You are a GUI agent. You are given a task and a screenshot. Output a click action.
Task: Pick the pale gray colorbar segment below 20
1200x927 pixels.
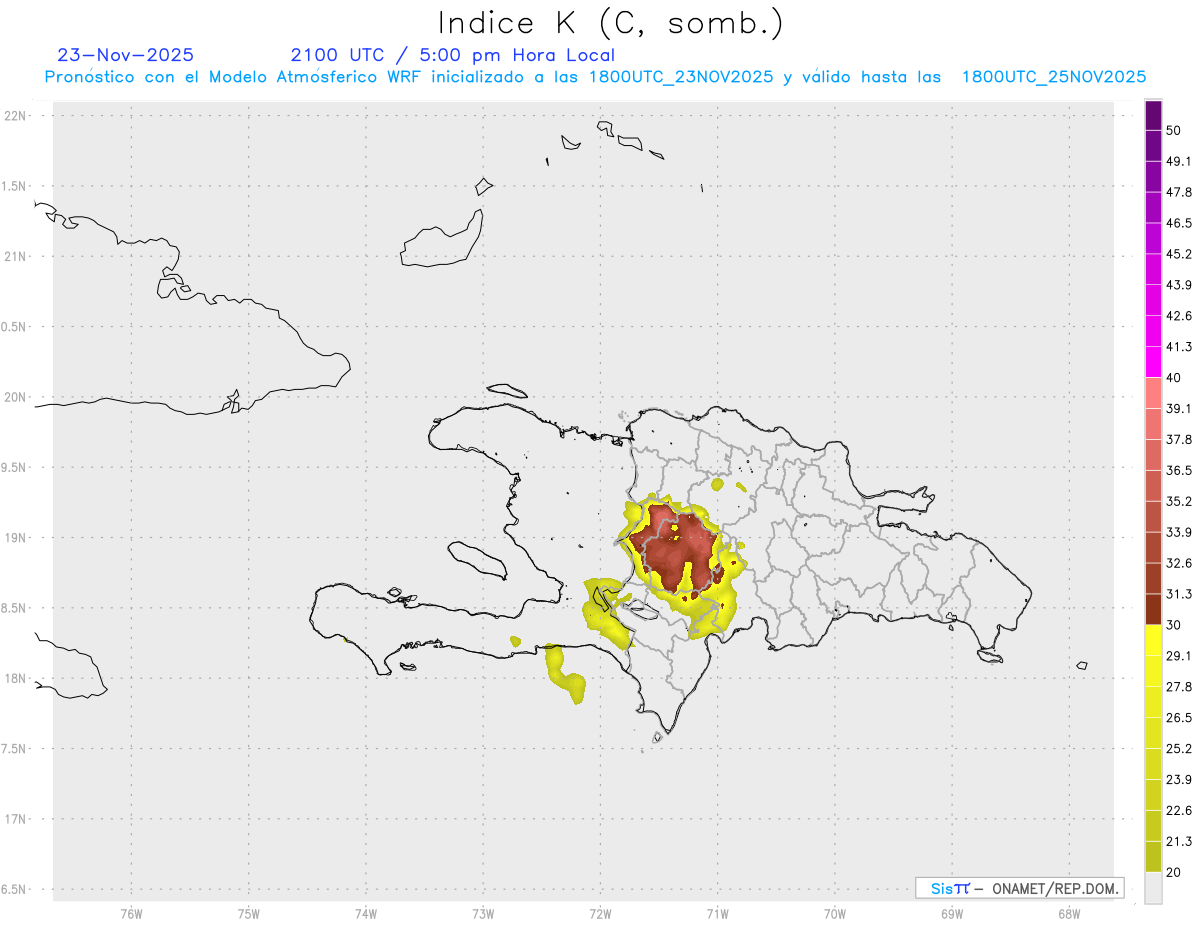click(x=1153, y=888)
